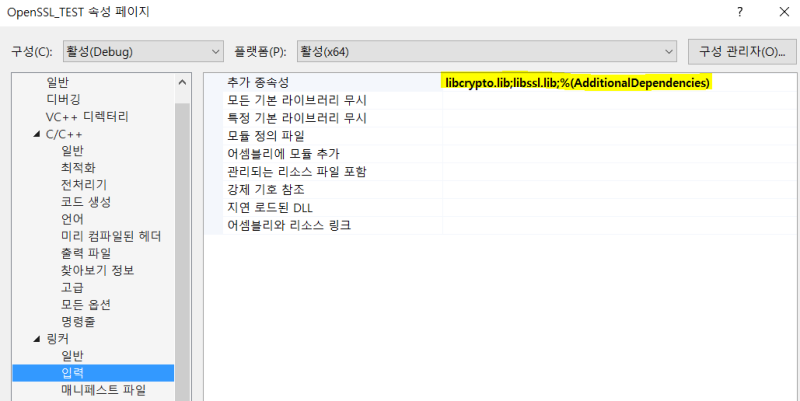Select VC++ 디렉터리 in the tree
The image size is (800, 401).
point(87,116)
